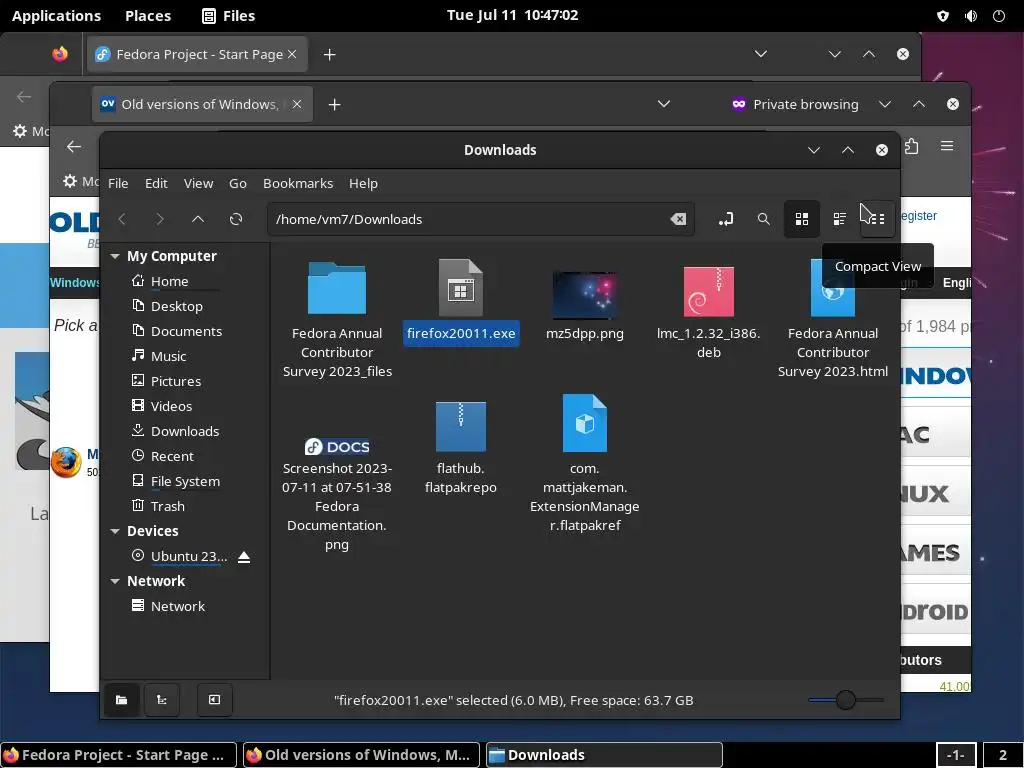1024x768 pixels.
Task: Open the Help menu
Action: [x=363, y=184]
